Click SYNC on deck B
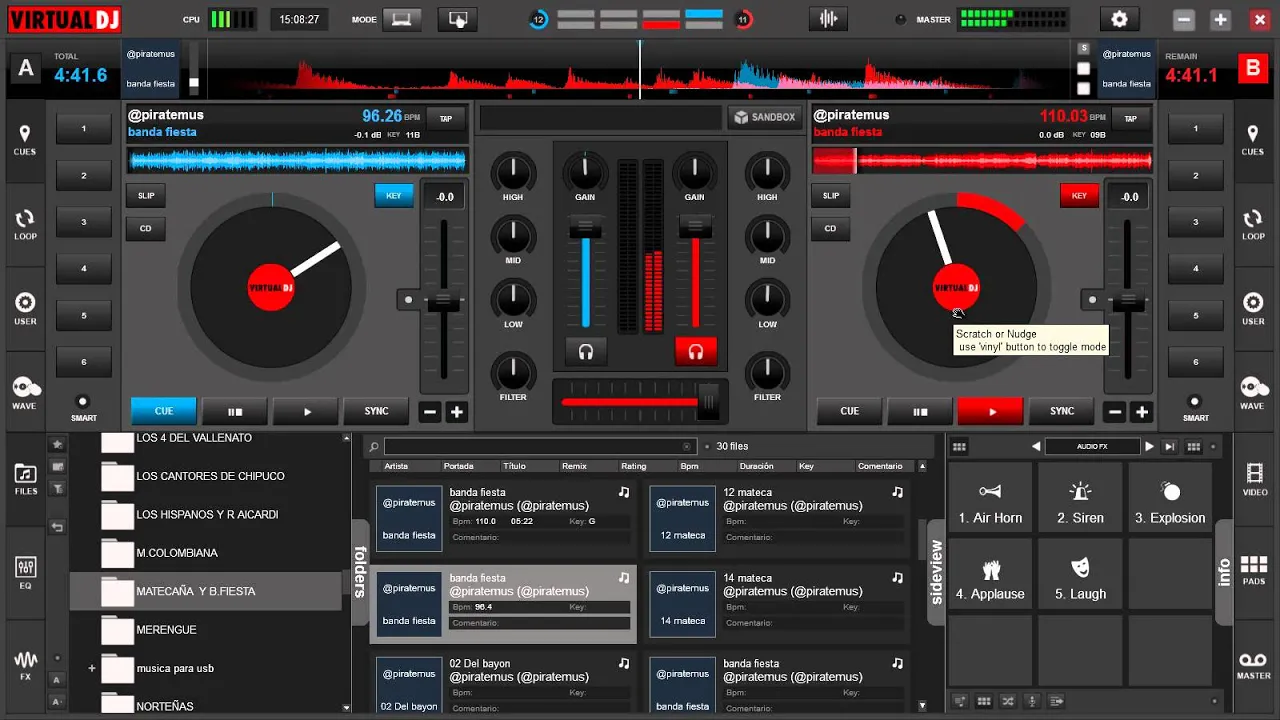 click(x=1062, y=411)
